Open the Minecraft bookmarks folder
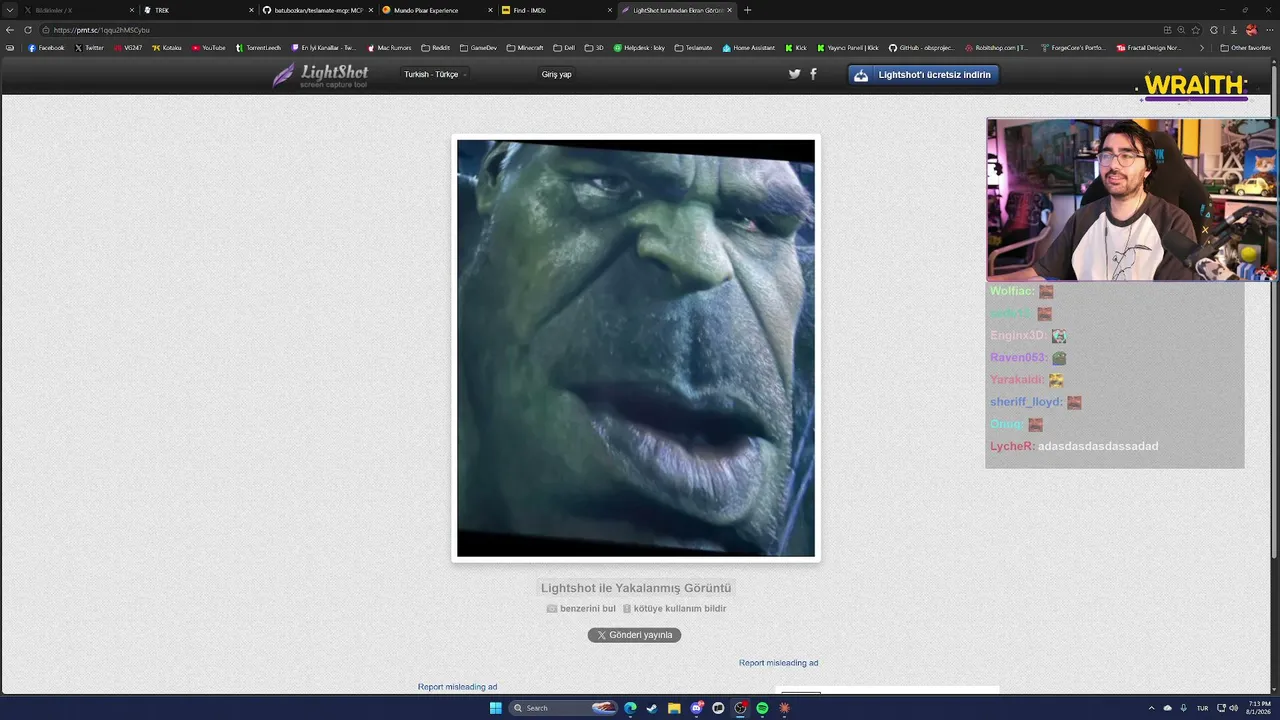Image resolution: width=1280 pixels, height=720 pixels. click(x=525, y=48)
